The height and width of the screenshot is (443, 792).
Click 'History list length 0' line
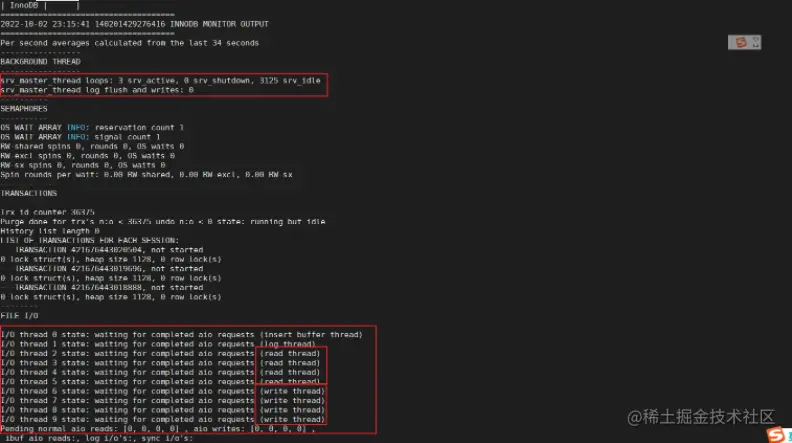click(50, 231)
